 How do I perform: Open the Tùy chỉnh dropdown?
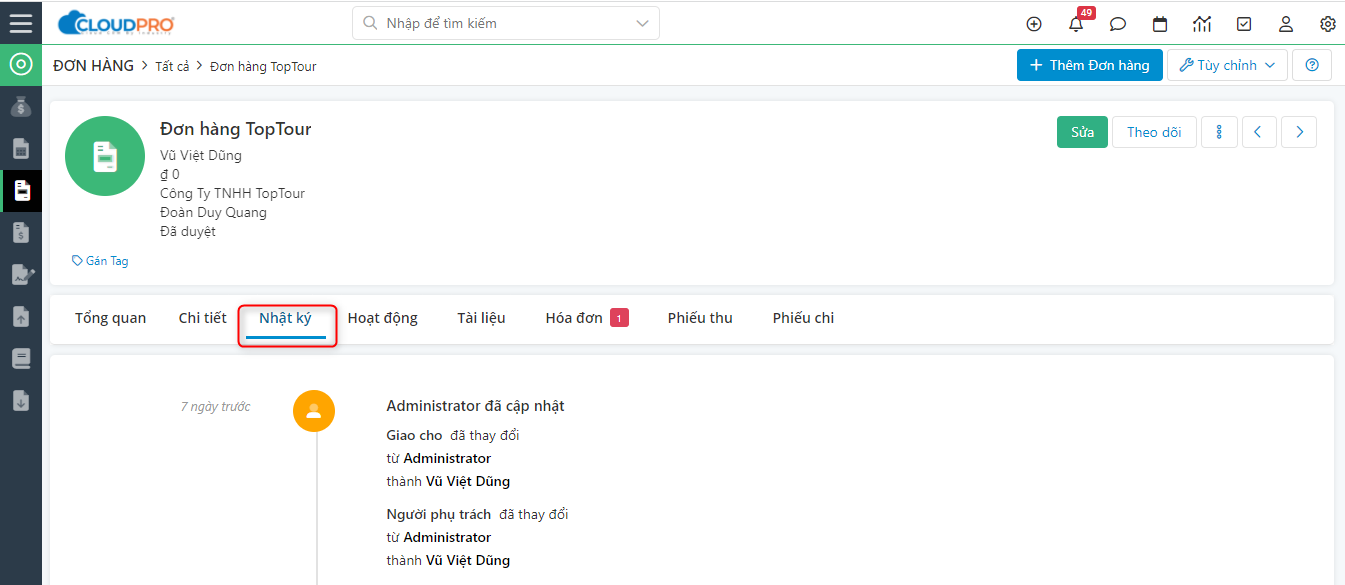pyautogui.click(x=1227, y=65)
